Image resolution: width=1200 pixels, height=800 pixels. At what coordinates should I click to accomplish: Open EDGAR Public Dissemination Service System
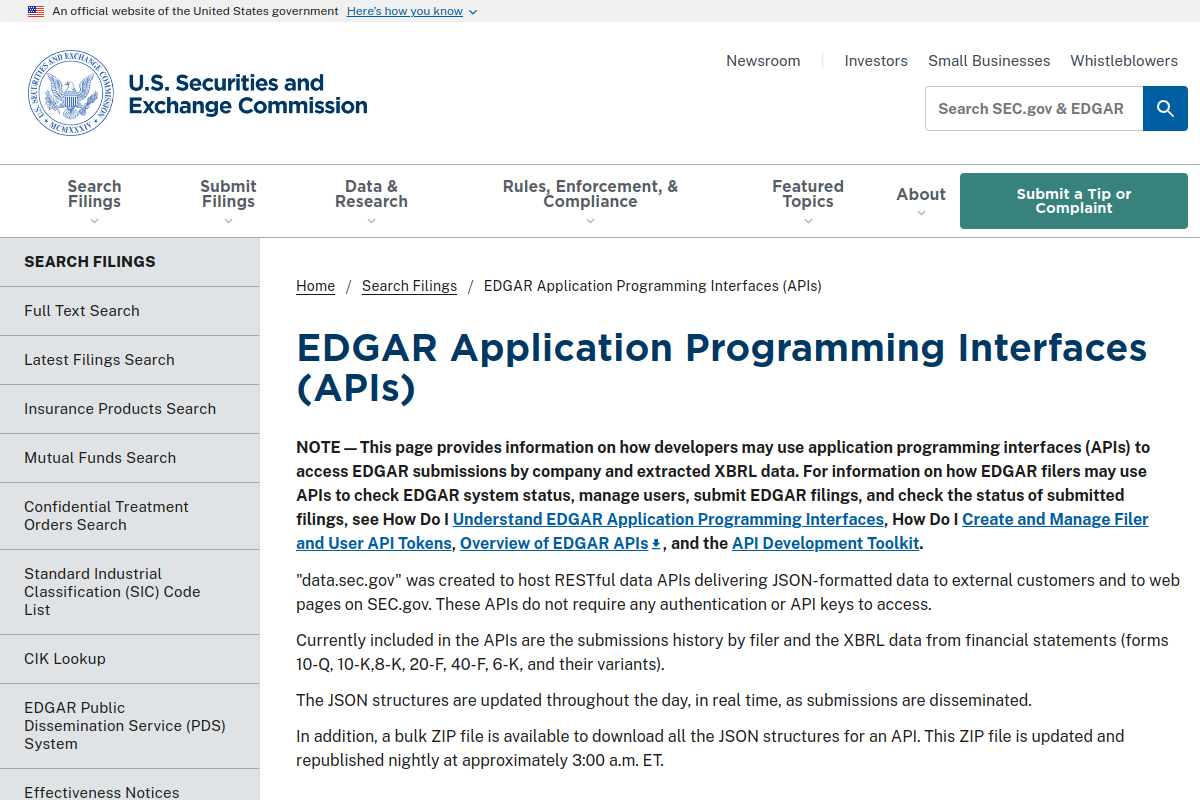coord(130,726)
